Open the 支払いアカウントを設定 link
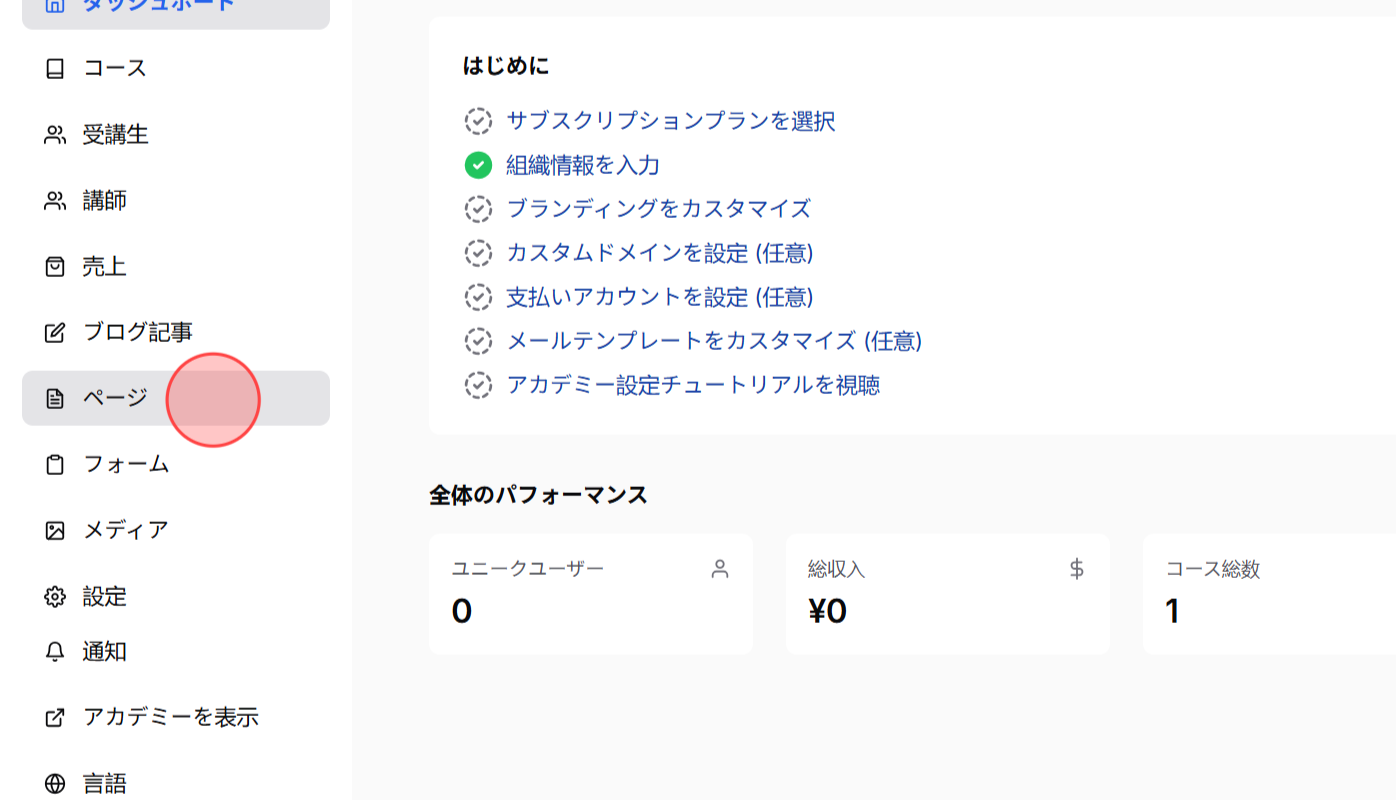 click(x=659, y=297)
